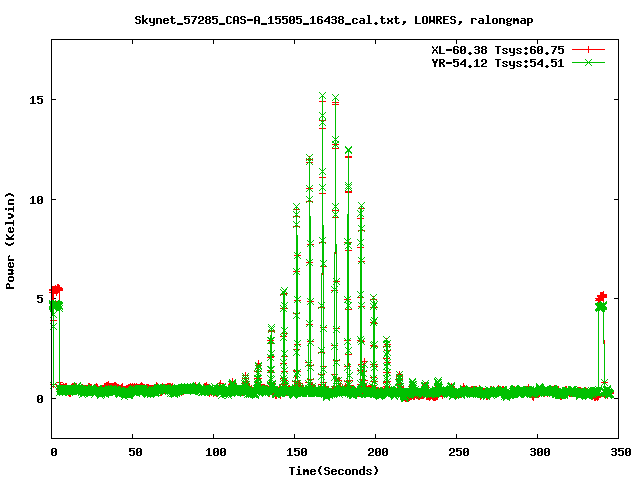Click the y-axis tick label 15

pyautogui.click(x=36, y=100)
